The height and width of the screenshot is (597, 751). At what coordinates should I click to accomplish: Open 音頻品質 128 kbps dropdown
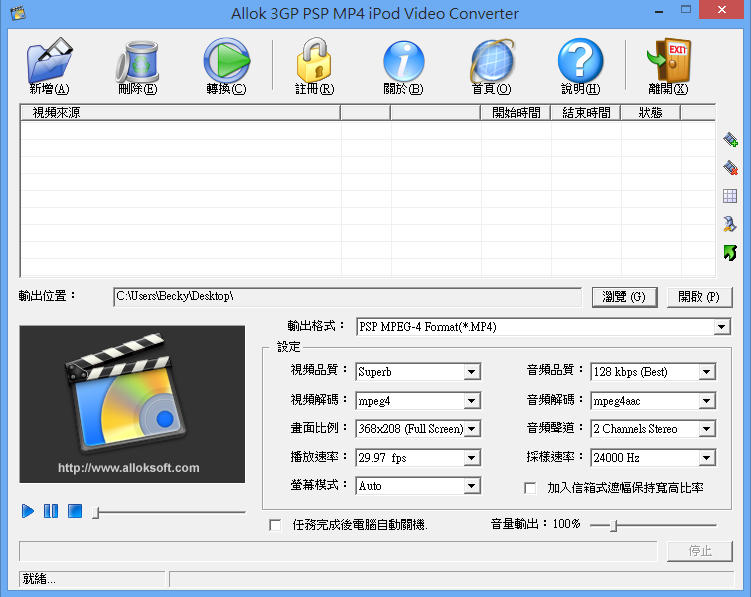[653, 372]
